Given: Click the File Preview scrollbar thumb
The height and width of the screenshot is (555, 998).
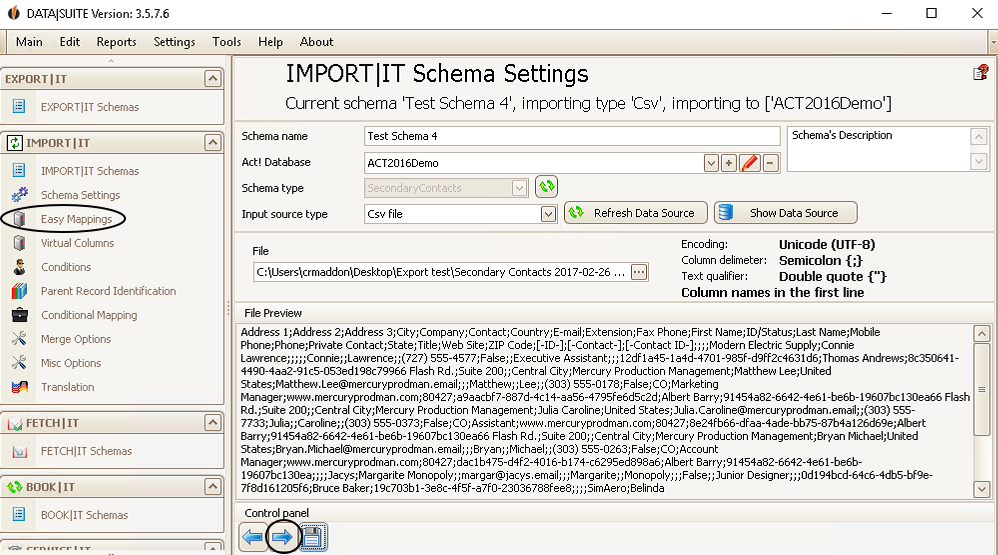Looking at the screenshot, I should coord(981,389).
